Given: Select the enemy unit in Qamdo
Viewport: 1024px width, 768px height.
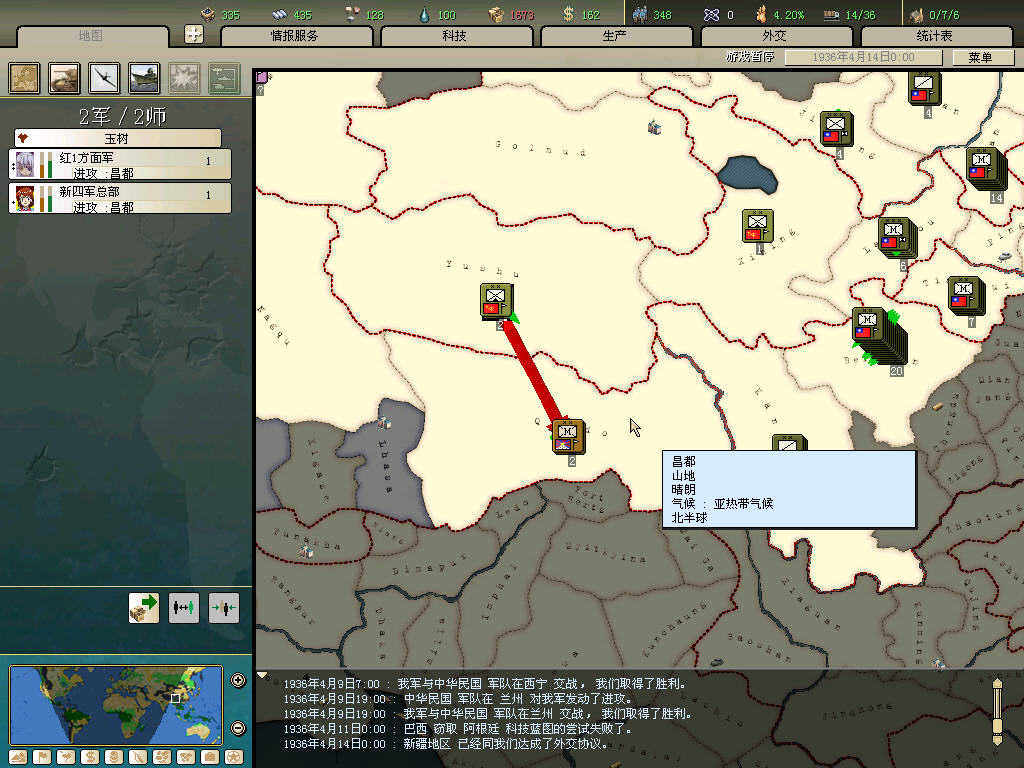Looking at the screenshot, I should pos(568,437).
